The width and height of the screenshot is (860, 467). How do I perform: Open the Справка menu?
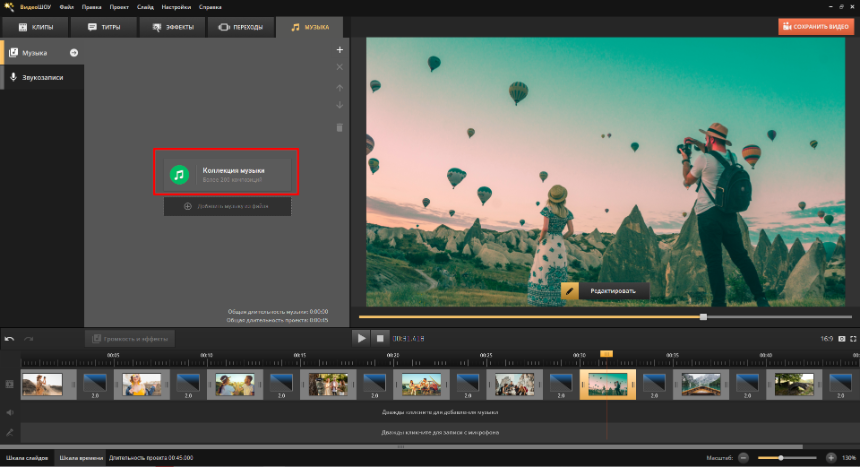210,7
